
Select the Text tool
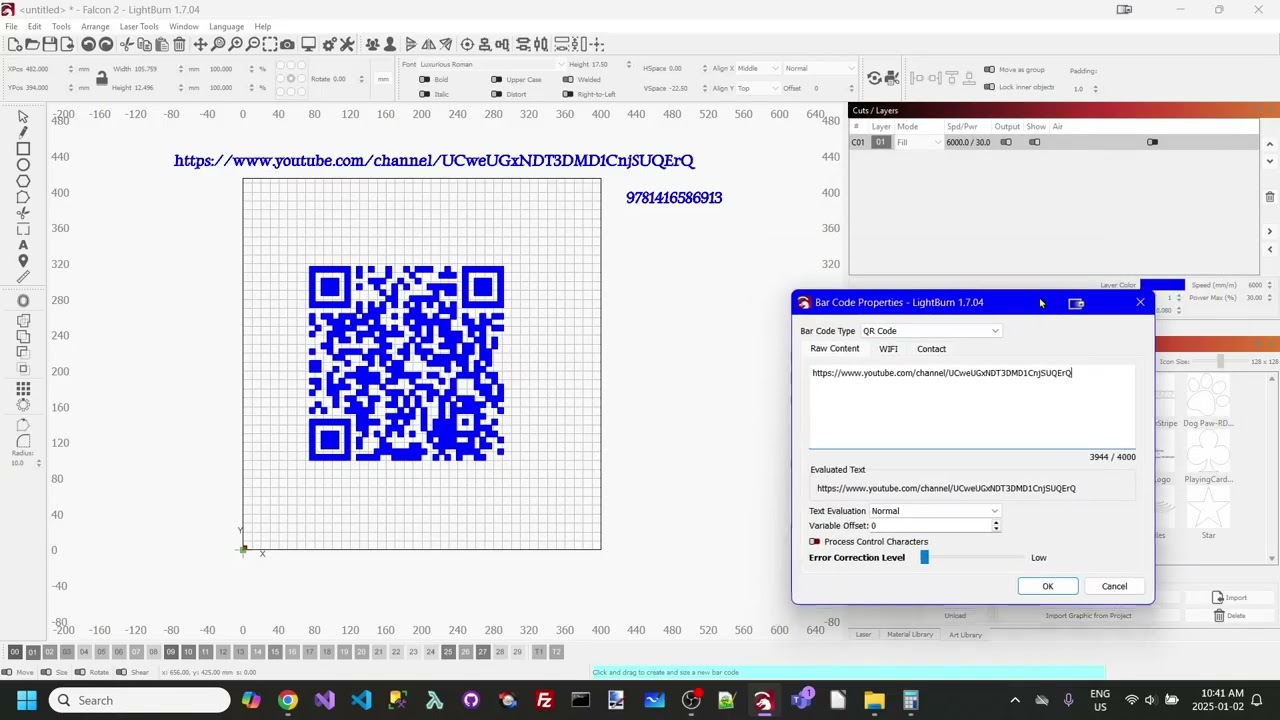point(23,245)
